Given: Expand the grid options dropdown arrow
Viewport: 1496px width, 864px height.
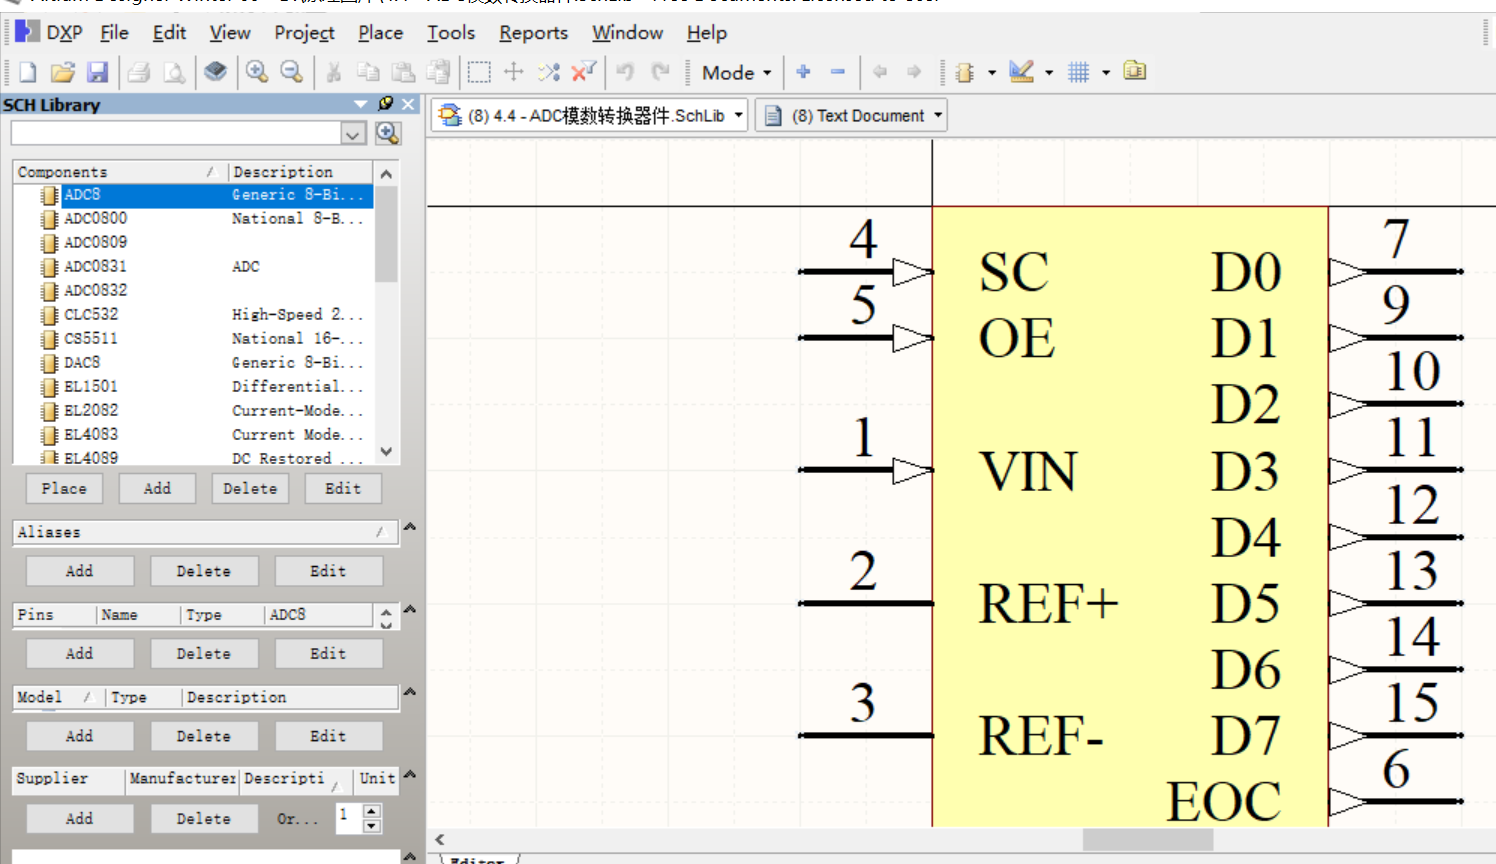Looking at the screenshot, I should tap(1106, 73).
